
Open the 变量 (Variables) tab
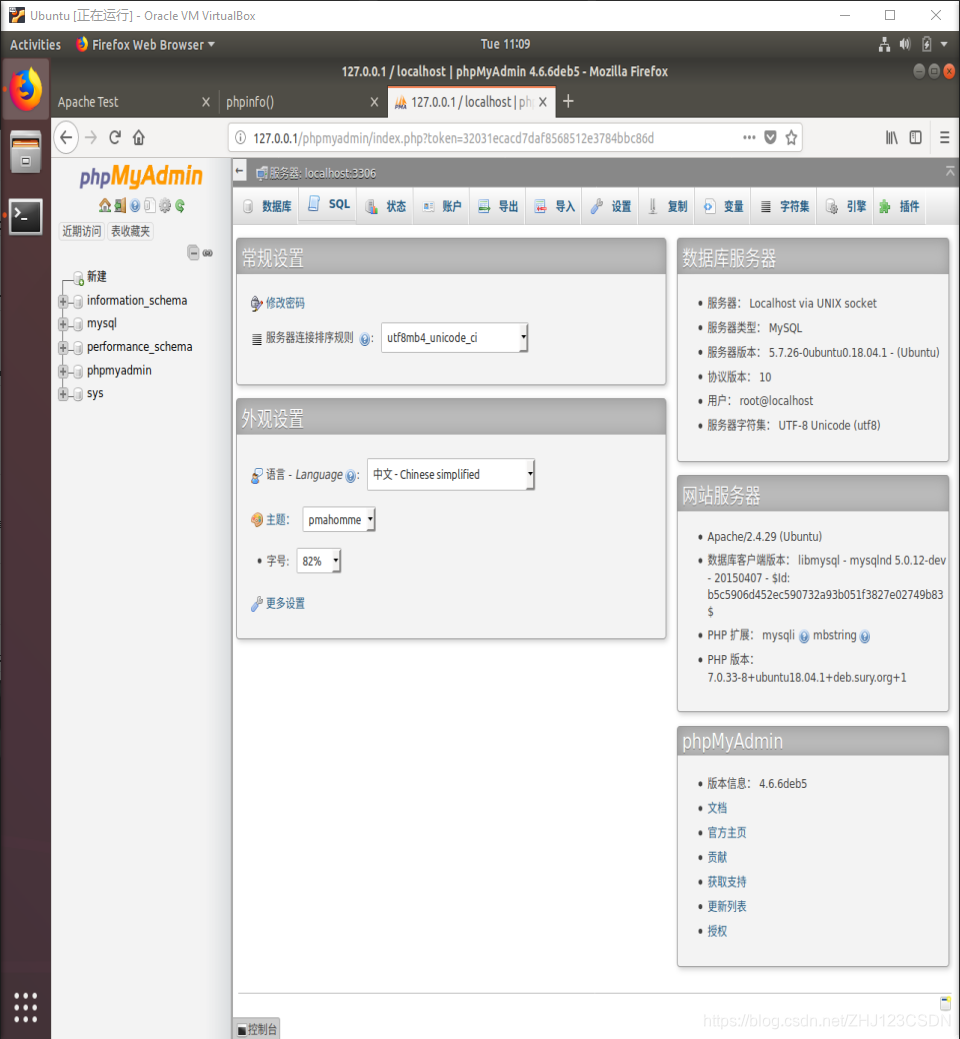pyautogui.click(x=723, y=206)
